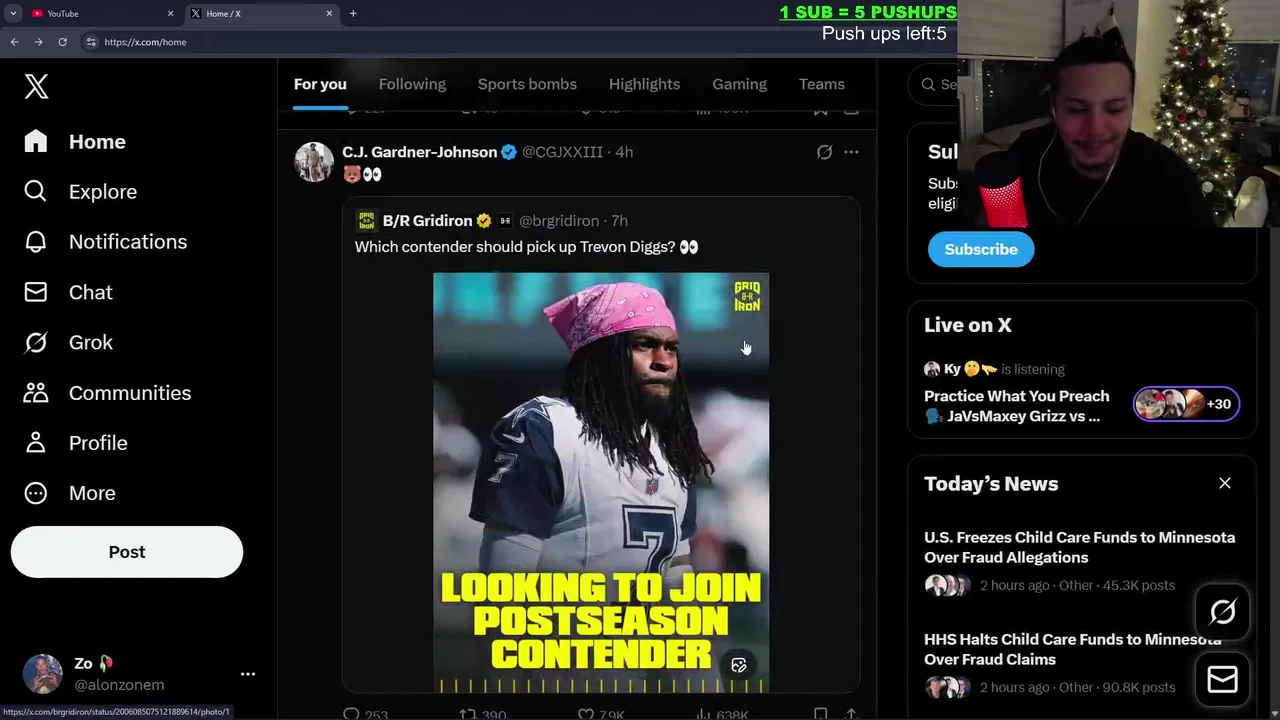
Task: Click the floating messages envelope button
Action: 1223,680
